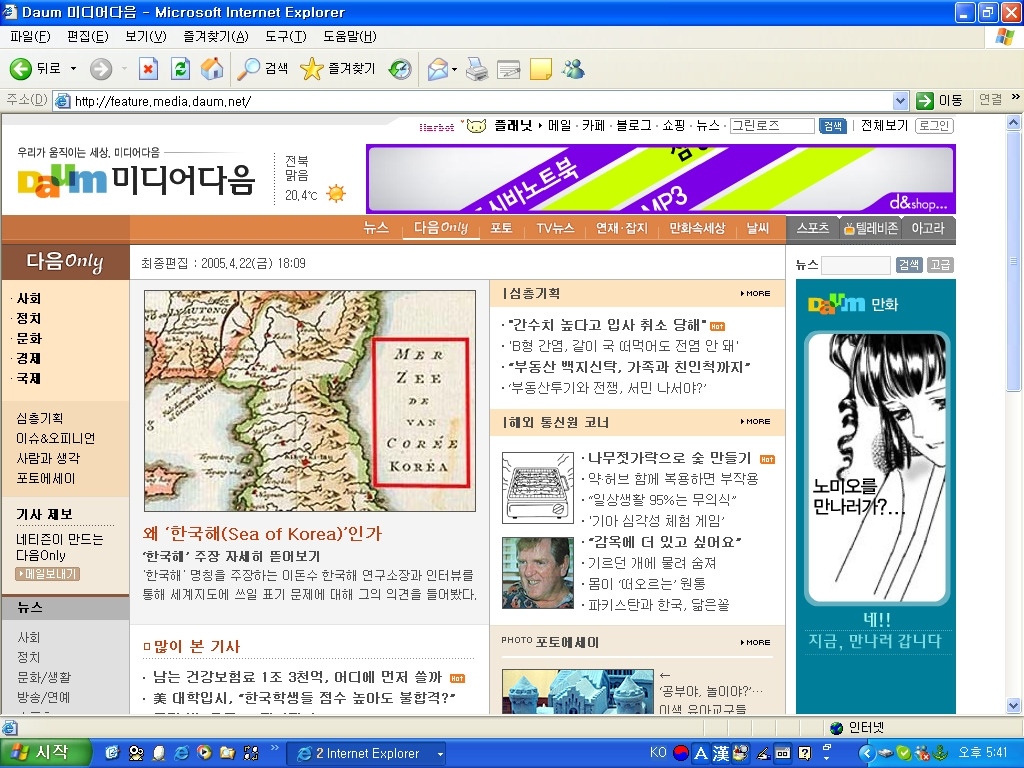The width and height of the screenshot is (1024, 768).
Task: Switch to the TV뉴스 navigation tab
Action: click(555, 228)
